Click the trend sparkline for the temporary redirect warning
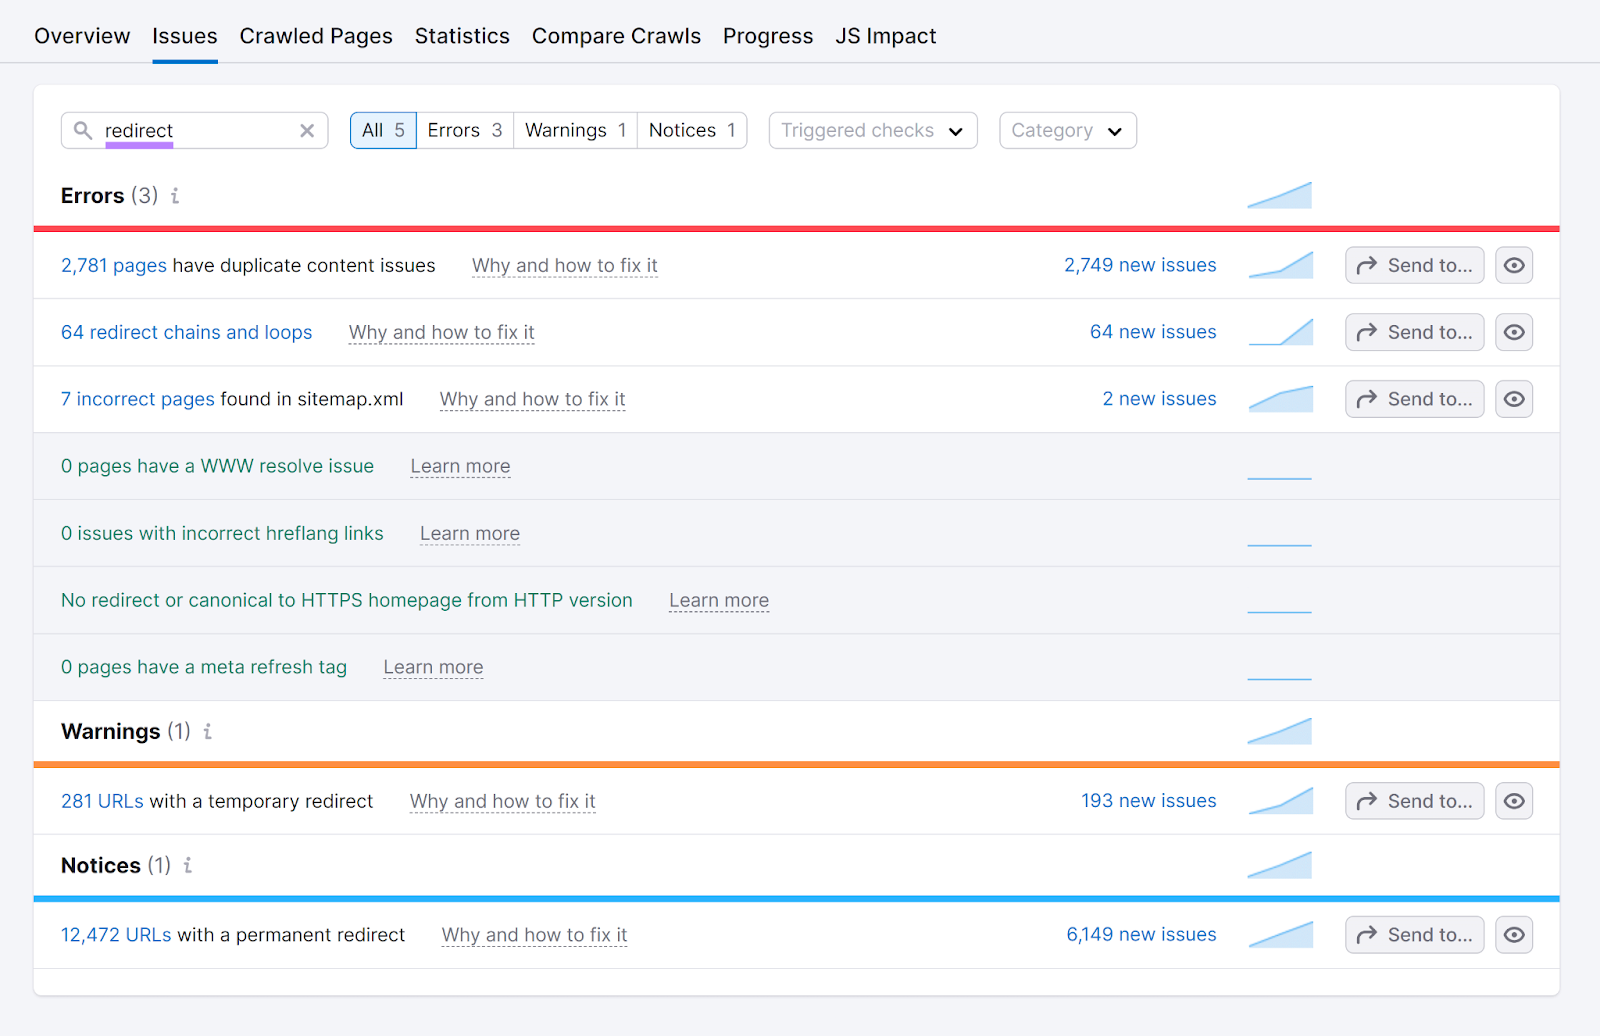This screenshot has height=1036, width=1600. coord(1280,800)
